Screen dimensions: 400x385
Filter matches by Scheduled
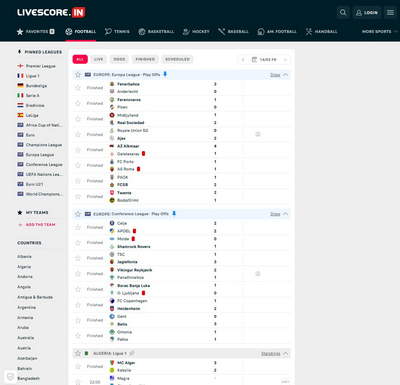(x=177, y=59)
